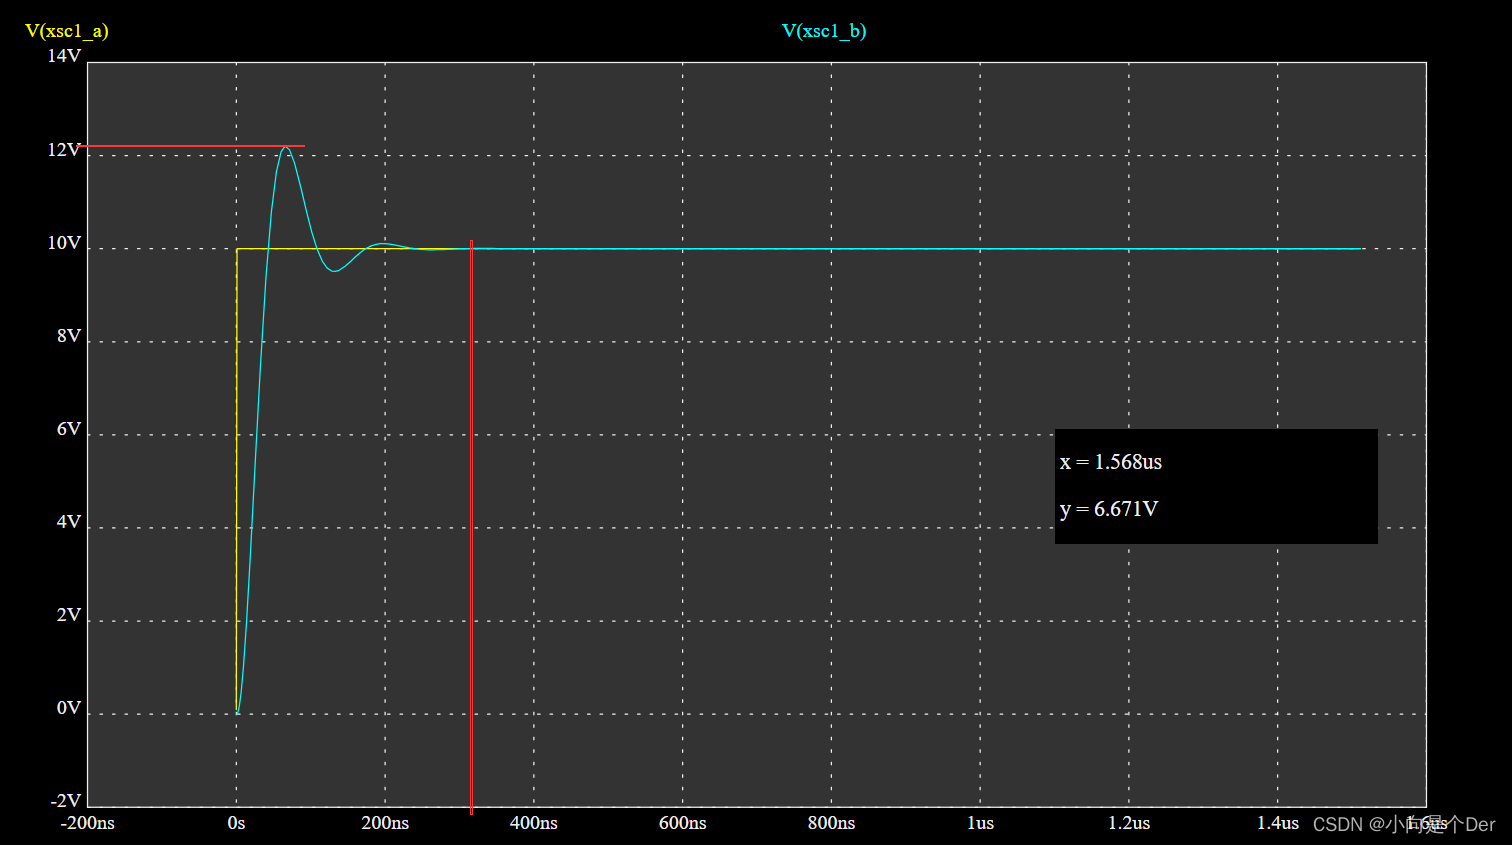Click the x = 1.568us cursor readout
This screenshot has height=845, width=1512.
[1111, 462]
